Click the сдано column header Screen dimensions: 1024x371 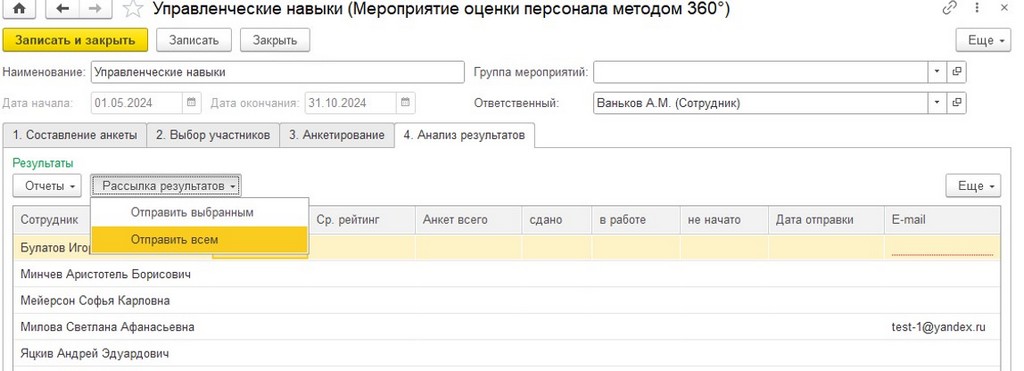[556, 220]
